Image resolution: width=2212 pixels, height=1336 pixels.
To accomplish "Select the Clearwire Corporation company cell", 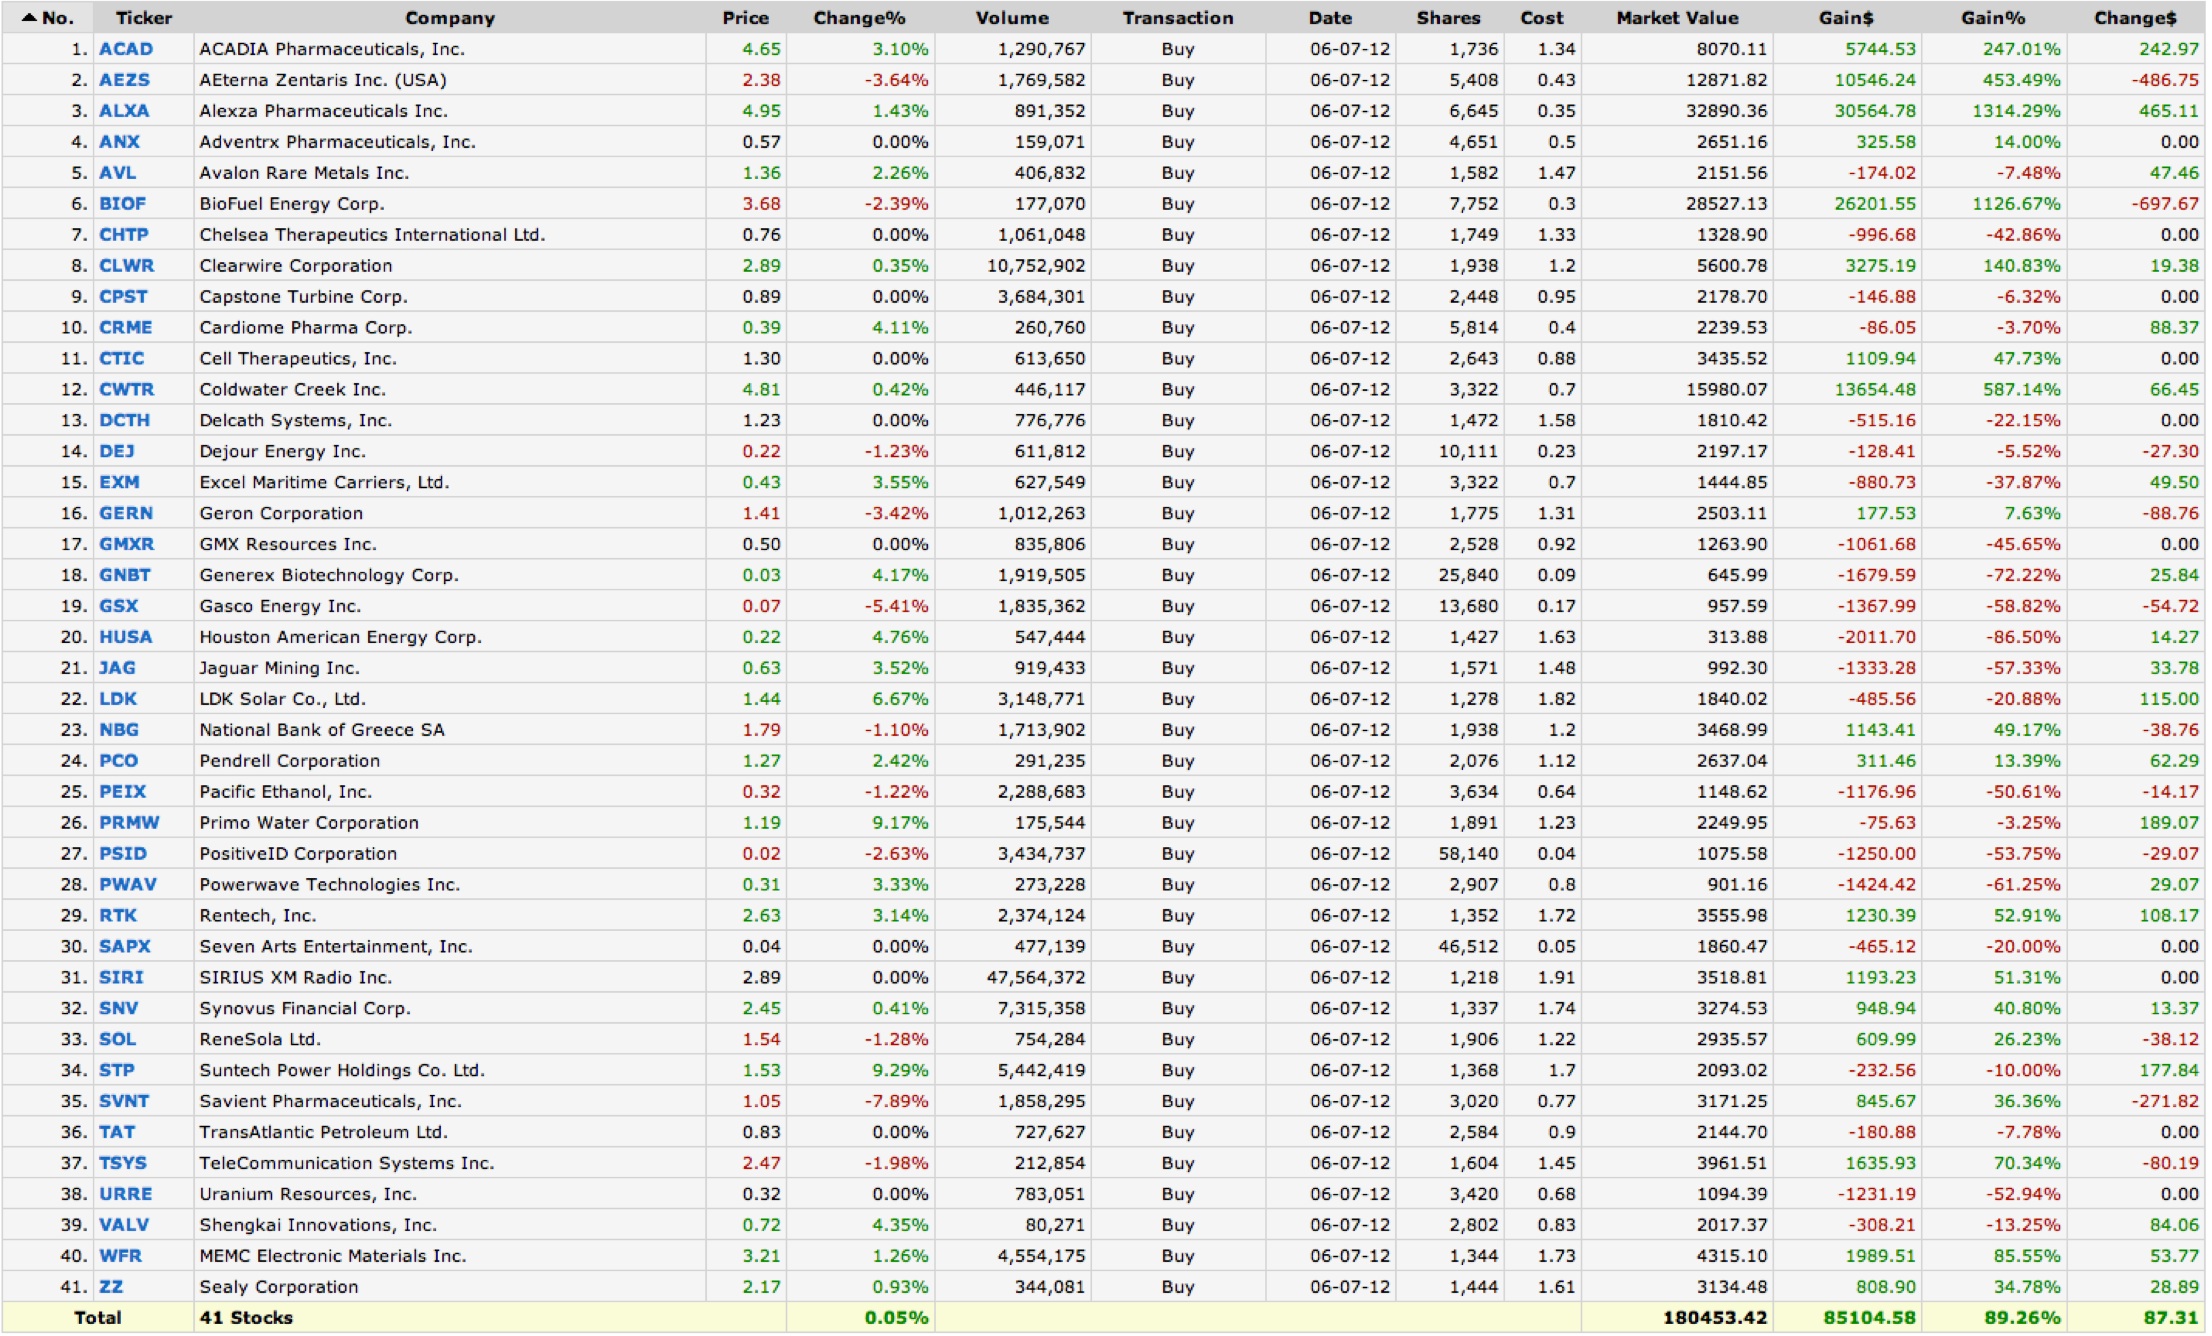I will pos(449,266).
